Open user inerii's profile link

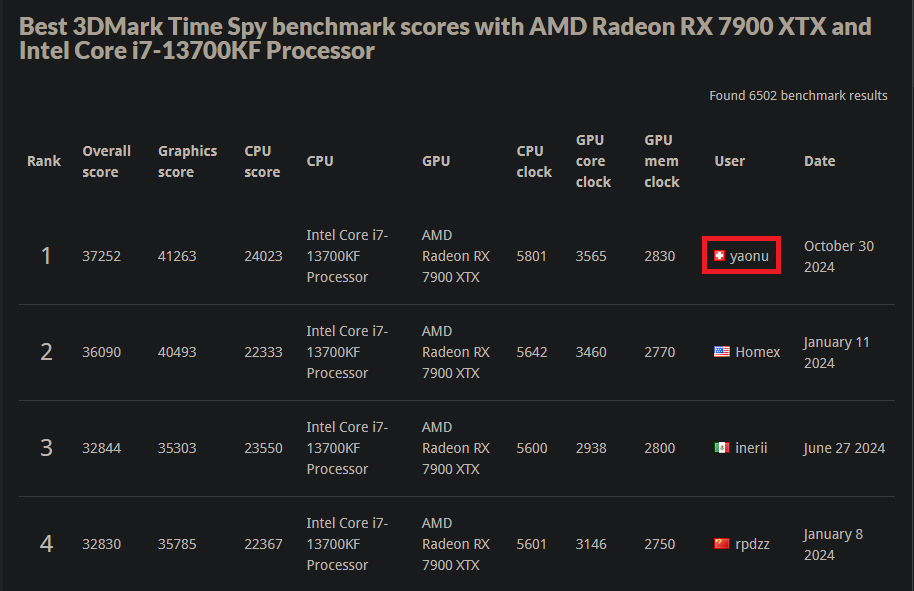(x=751, y=448)
